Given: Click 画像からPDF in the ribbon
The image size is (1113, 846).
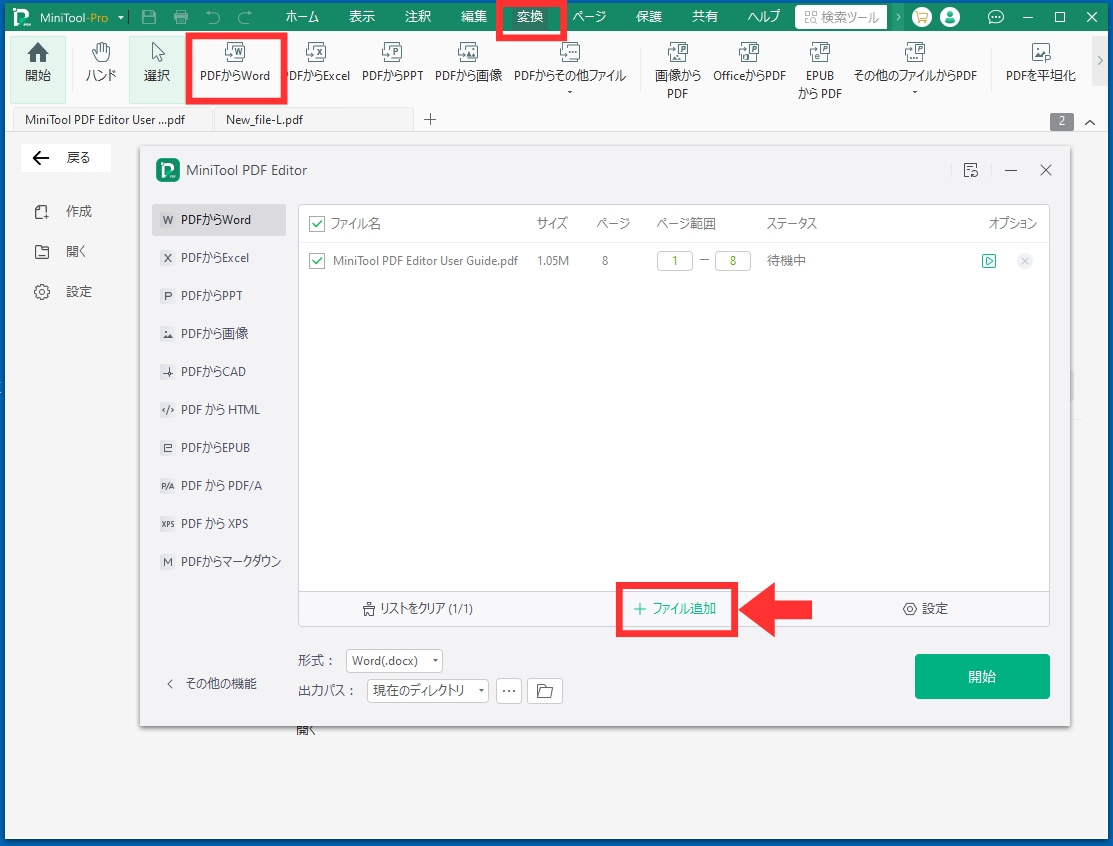Looking at the screenshot, I should 677,70.
